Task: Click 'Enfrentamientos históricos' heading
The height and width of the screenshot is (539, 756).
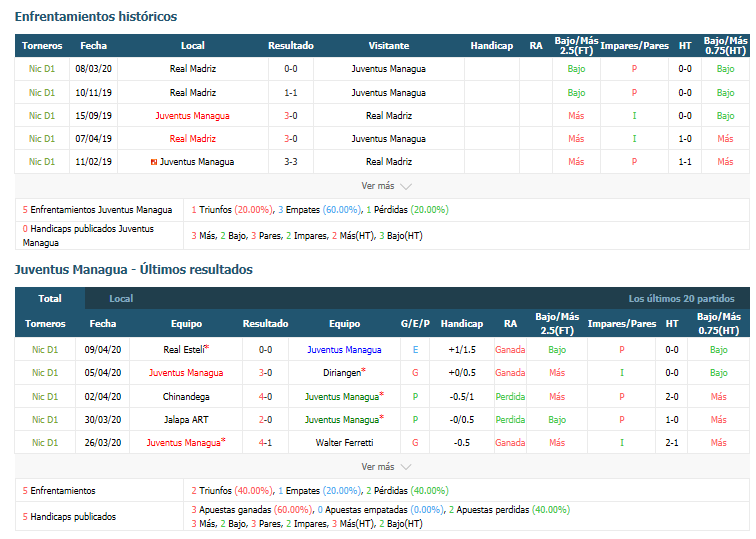Action: 96,16
